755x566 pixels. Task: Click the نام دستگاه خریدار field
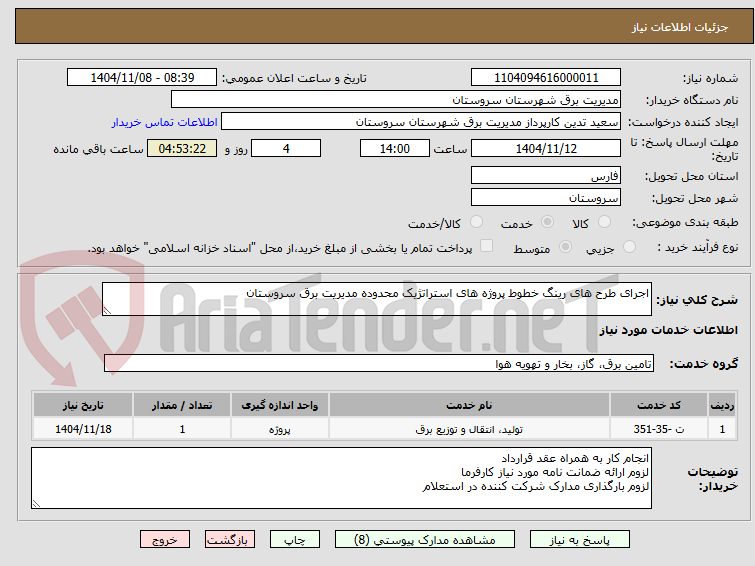coord(396,100)
